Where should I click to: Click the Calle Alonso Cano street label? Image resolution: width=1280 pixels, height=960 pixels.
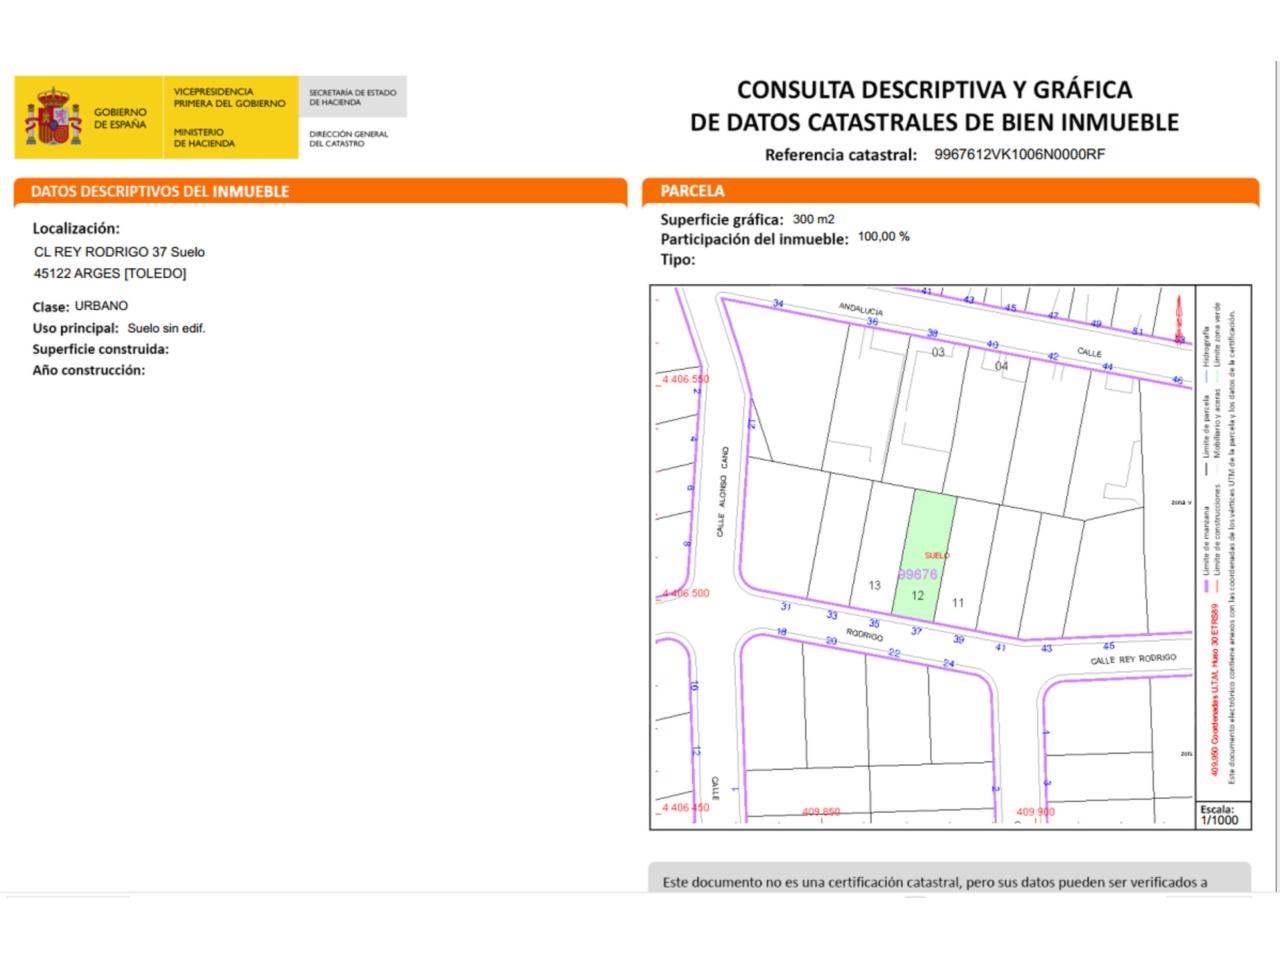tap(727, 493)
